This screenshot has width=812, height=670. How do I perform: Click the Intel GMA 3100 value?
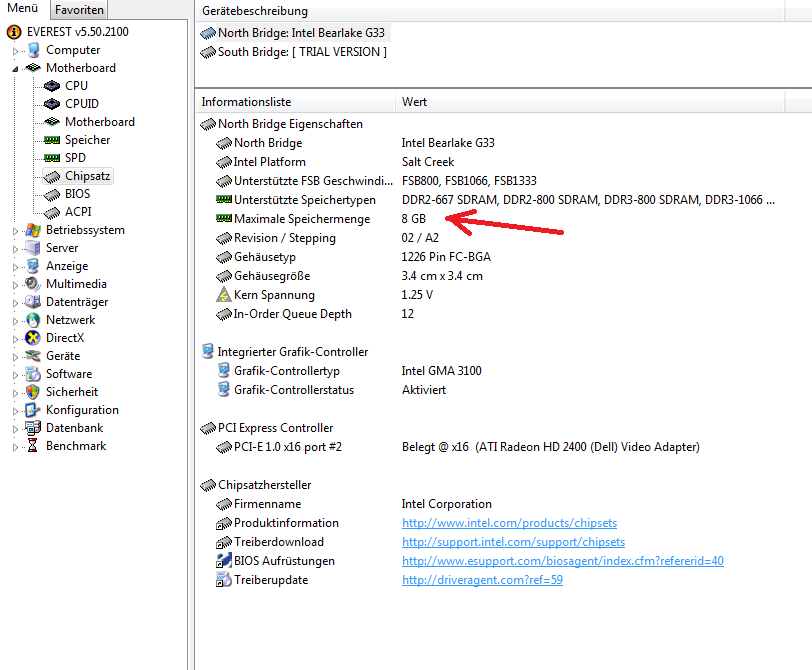click(x=441, y=371)
